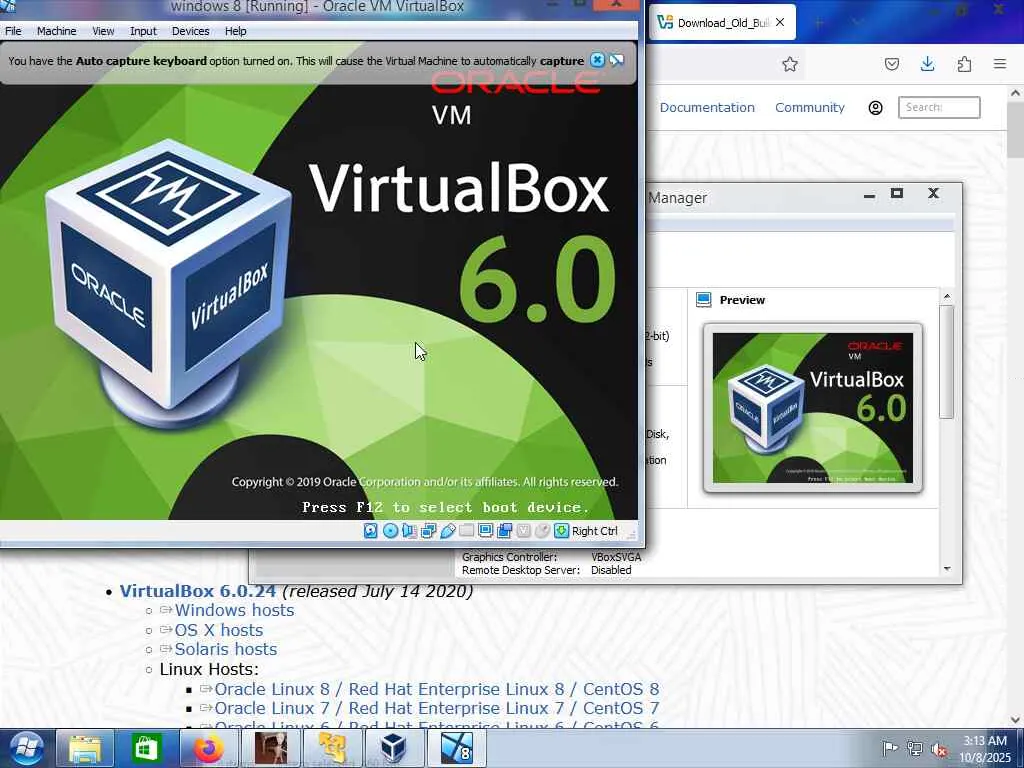The height and width of the screenshot is (768, 1024).
Task: Click the suppress-message icon beside notification close
Action: 616,60
